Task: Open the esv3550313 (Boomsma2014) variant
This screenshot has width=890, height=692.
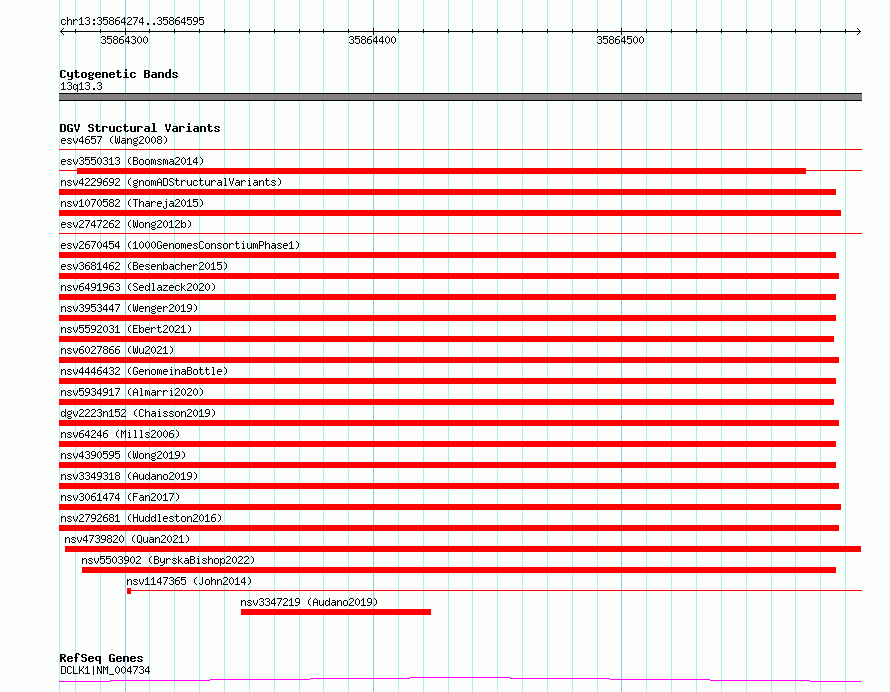Action: [x=132, y=161]
